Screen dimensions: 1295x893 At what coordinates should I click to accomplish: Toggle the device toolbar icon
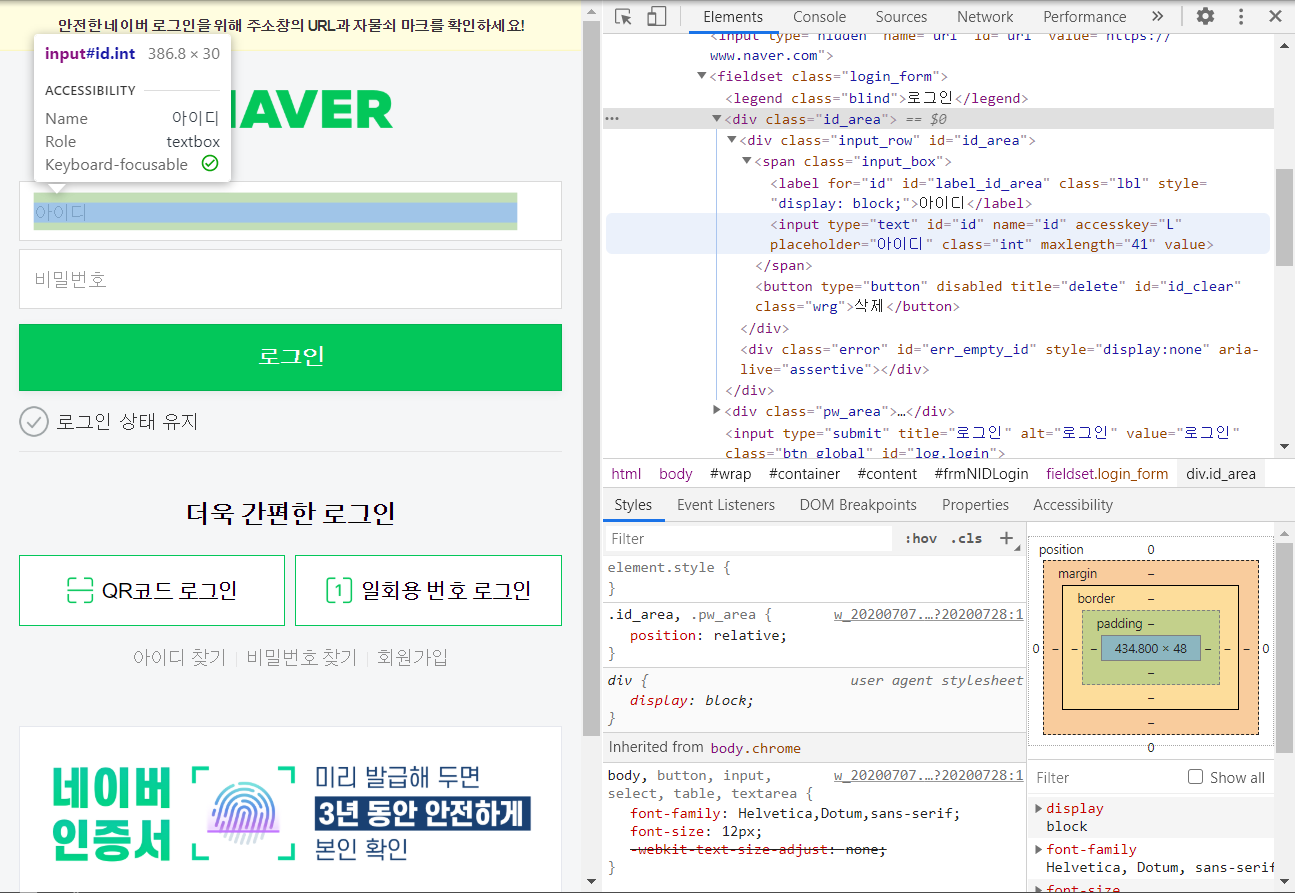coord(656,17)
